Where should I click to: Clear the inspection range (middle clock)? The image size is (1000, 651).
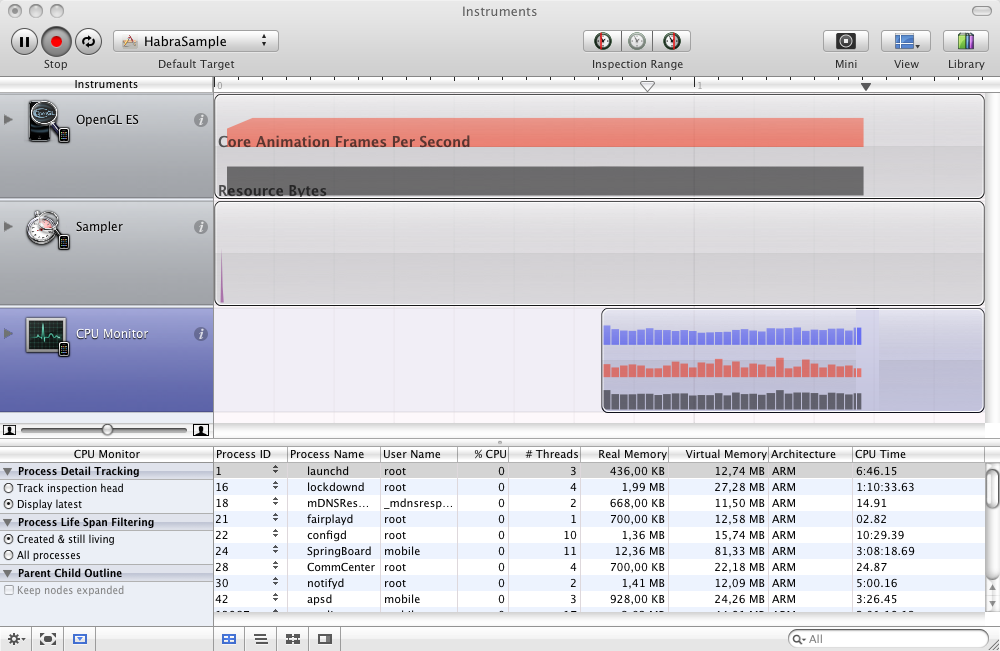636,41
